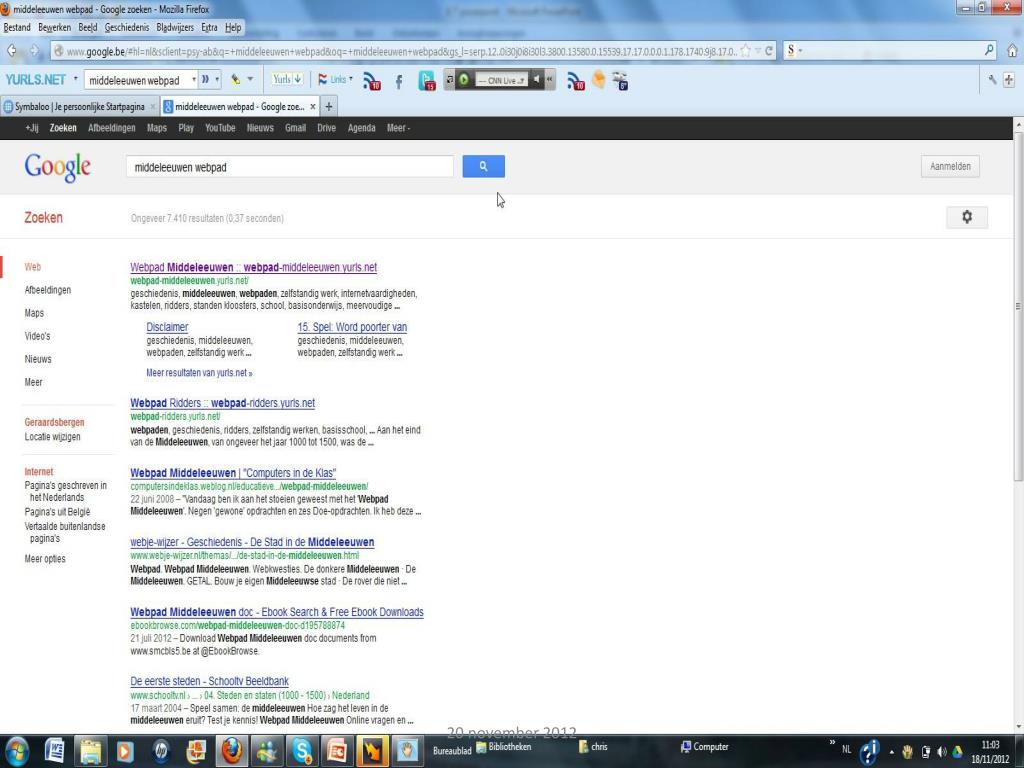This screenshot has width=1024, height=768.
Task: Open Google settings gear icon
Action: [x=967, y=217]
